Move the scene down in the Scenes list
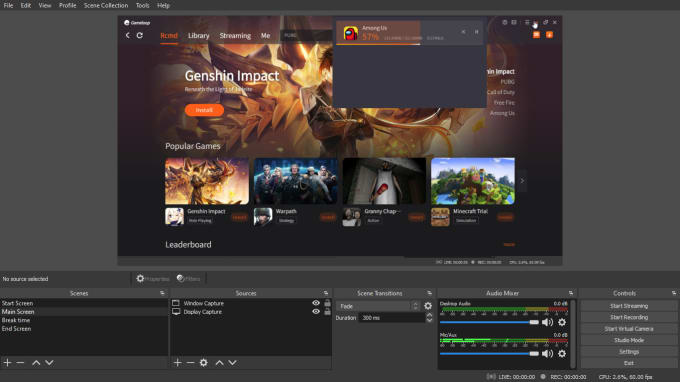 (49, 362)
